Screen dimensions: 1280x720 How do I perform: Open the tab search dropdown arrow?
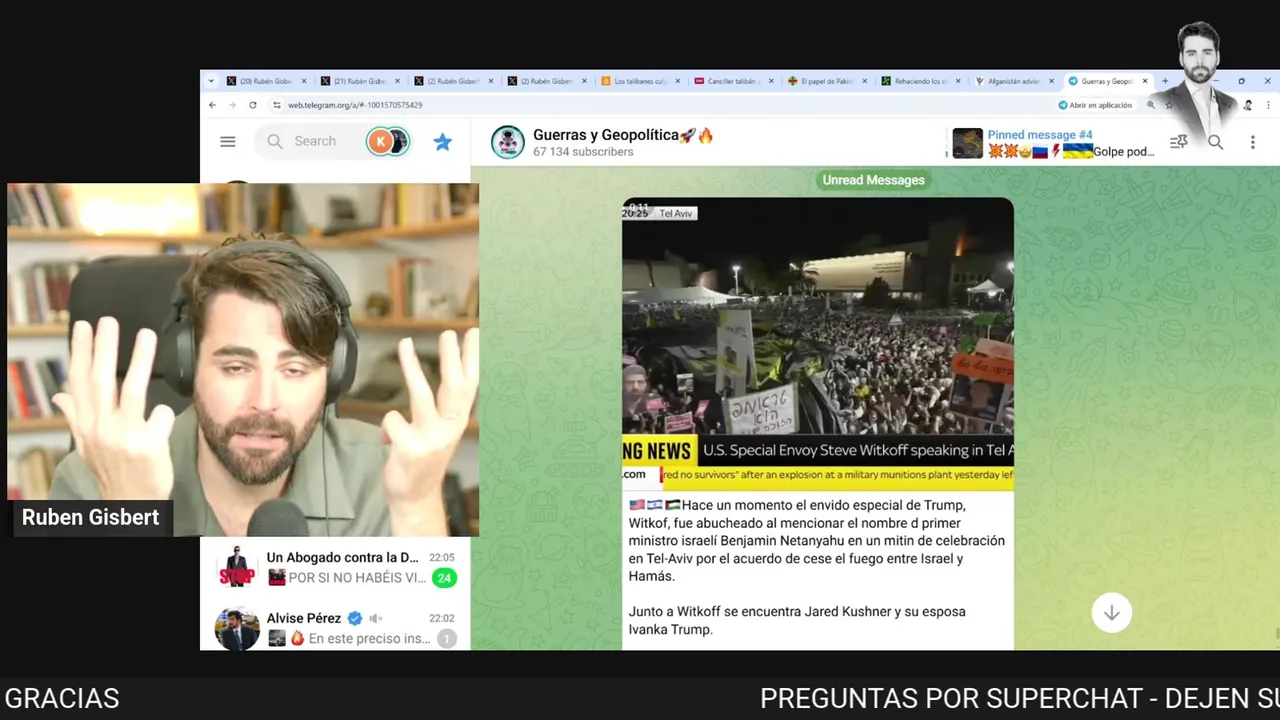[x=210, y=81]
